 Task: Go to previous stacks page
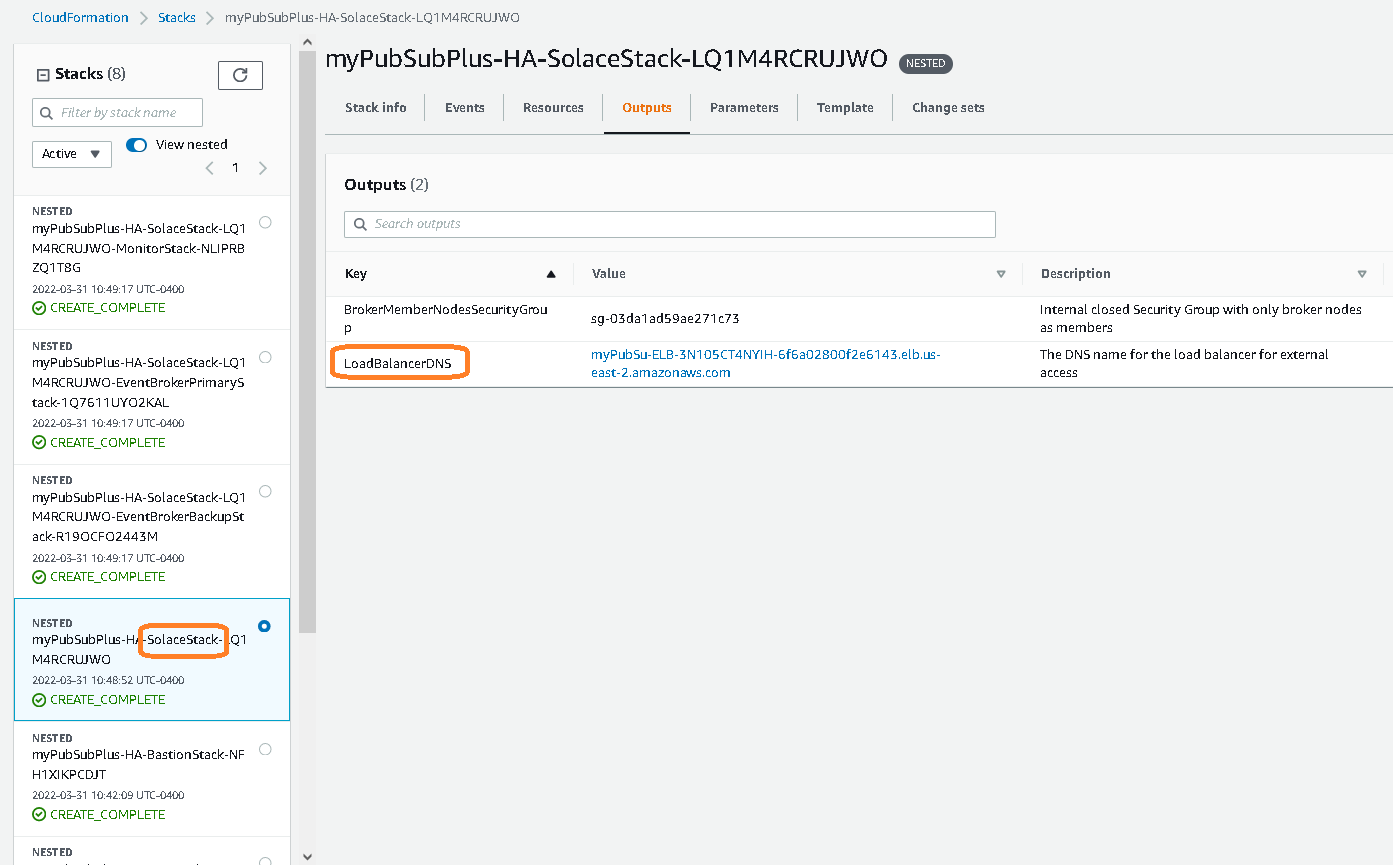(209, 168)
